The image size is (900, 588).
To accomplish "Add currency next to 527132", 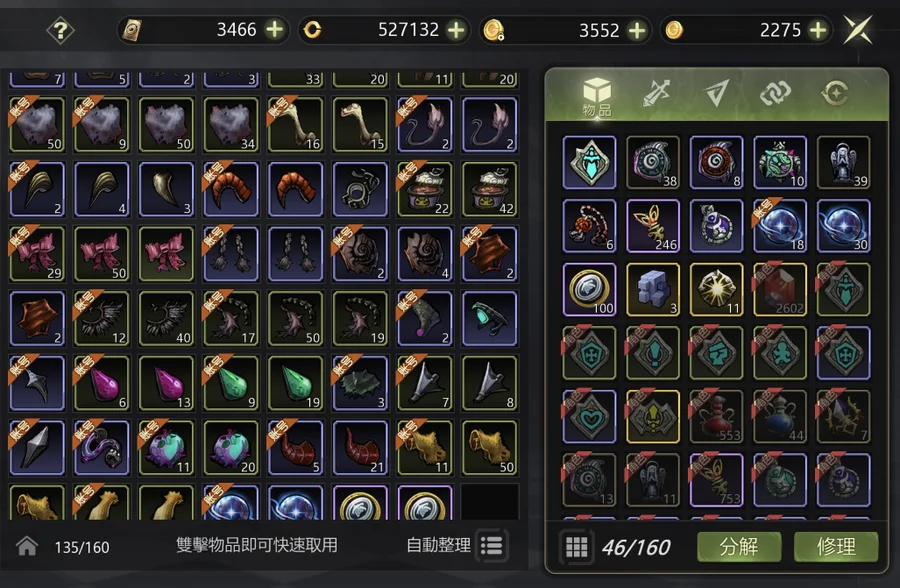I will (456, 30).
